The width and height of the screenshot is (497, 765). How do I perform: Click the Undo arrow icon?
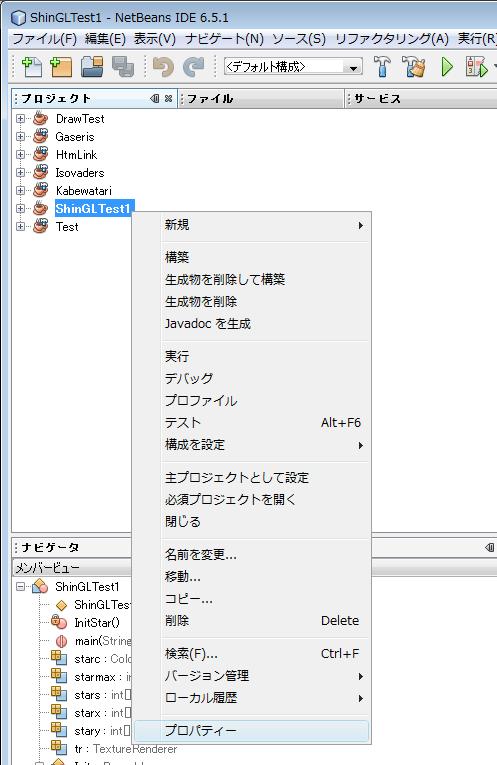(163, 67)
